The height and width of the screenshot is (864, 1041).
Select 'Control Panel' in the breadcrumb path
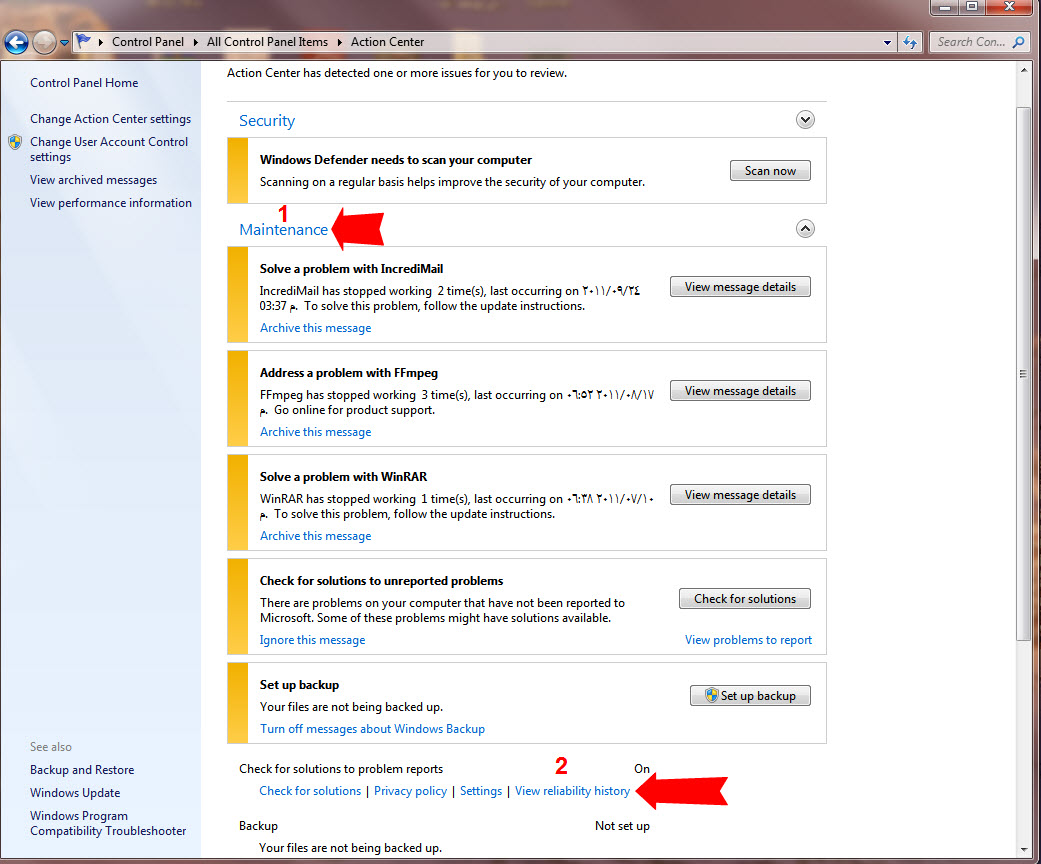[x=147, y=42]
